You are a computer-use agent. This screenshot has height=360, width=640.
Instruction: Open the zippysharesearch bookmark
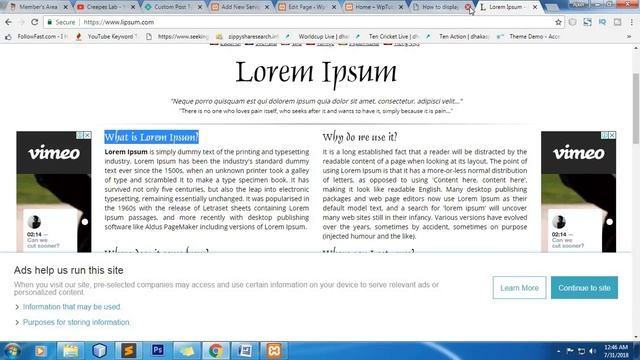click(x=248, y=36)
